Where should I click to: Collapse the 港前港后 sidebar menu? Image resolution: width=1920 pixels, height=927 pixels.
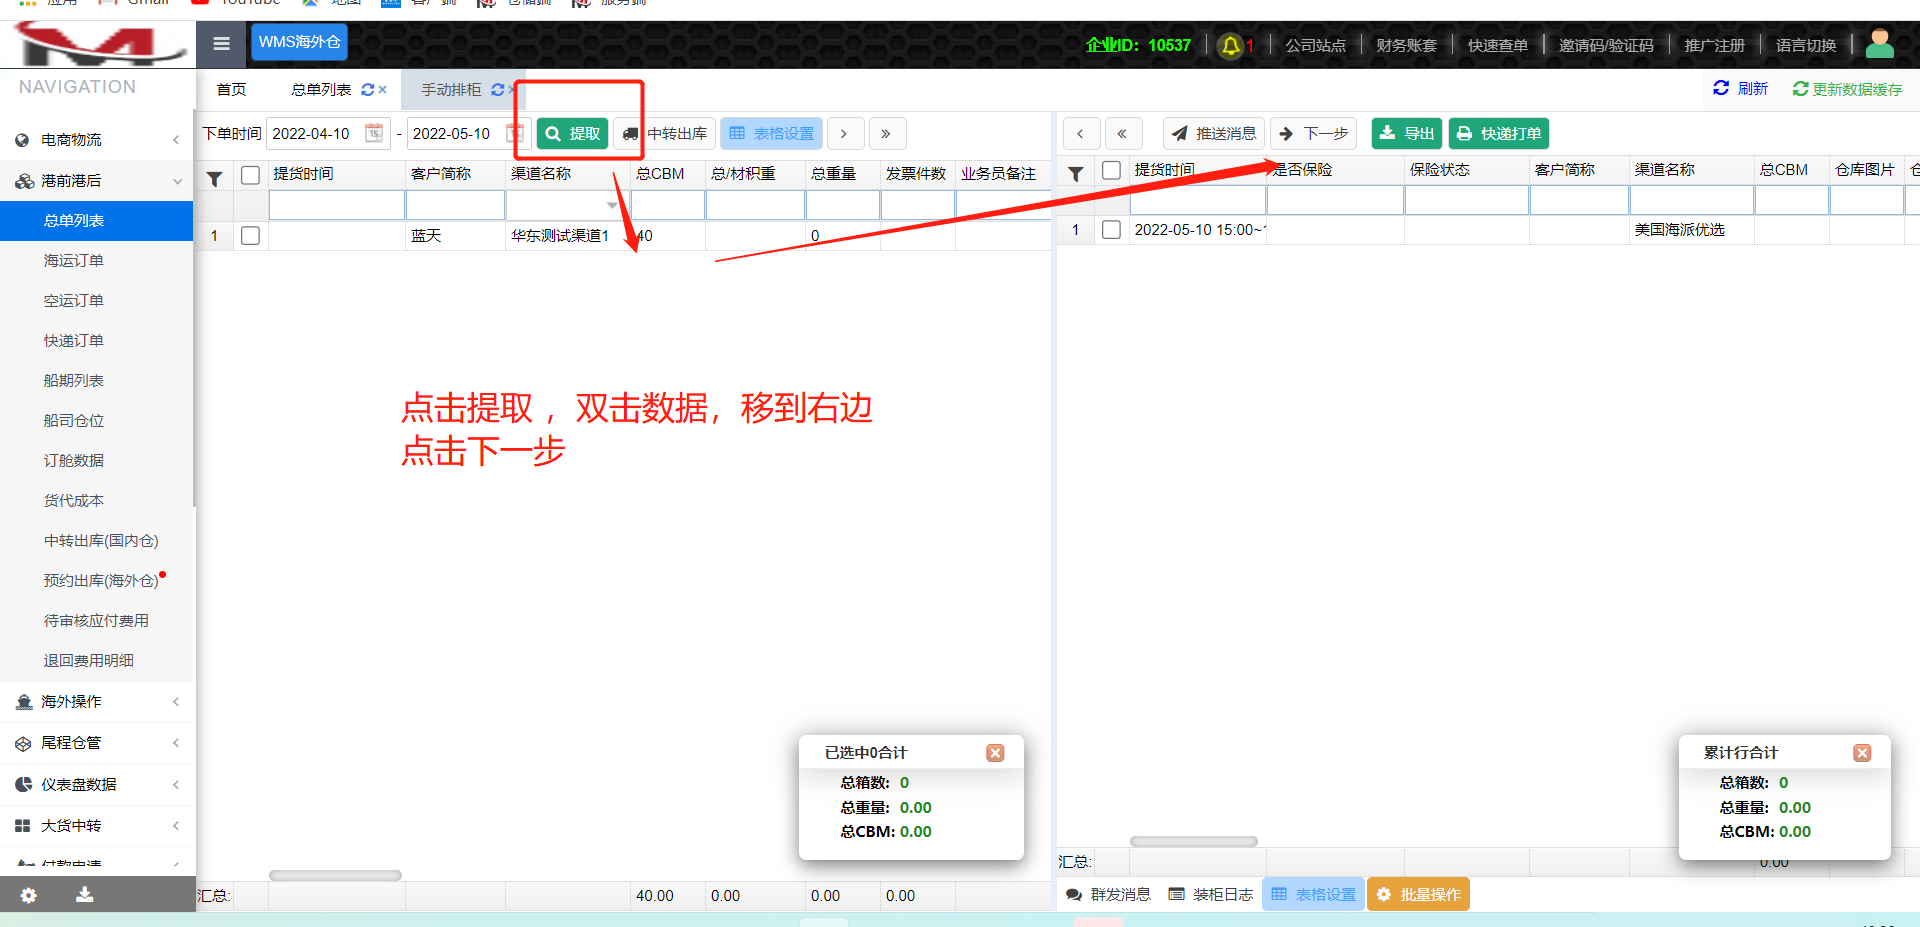click(97, 181)
